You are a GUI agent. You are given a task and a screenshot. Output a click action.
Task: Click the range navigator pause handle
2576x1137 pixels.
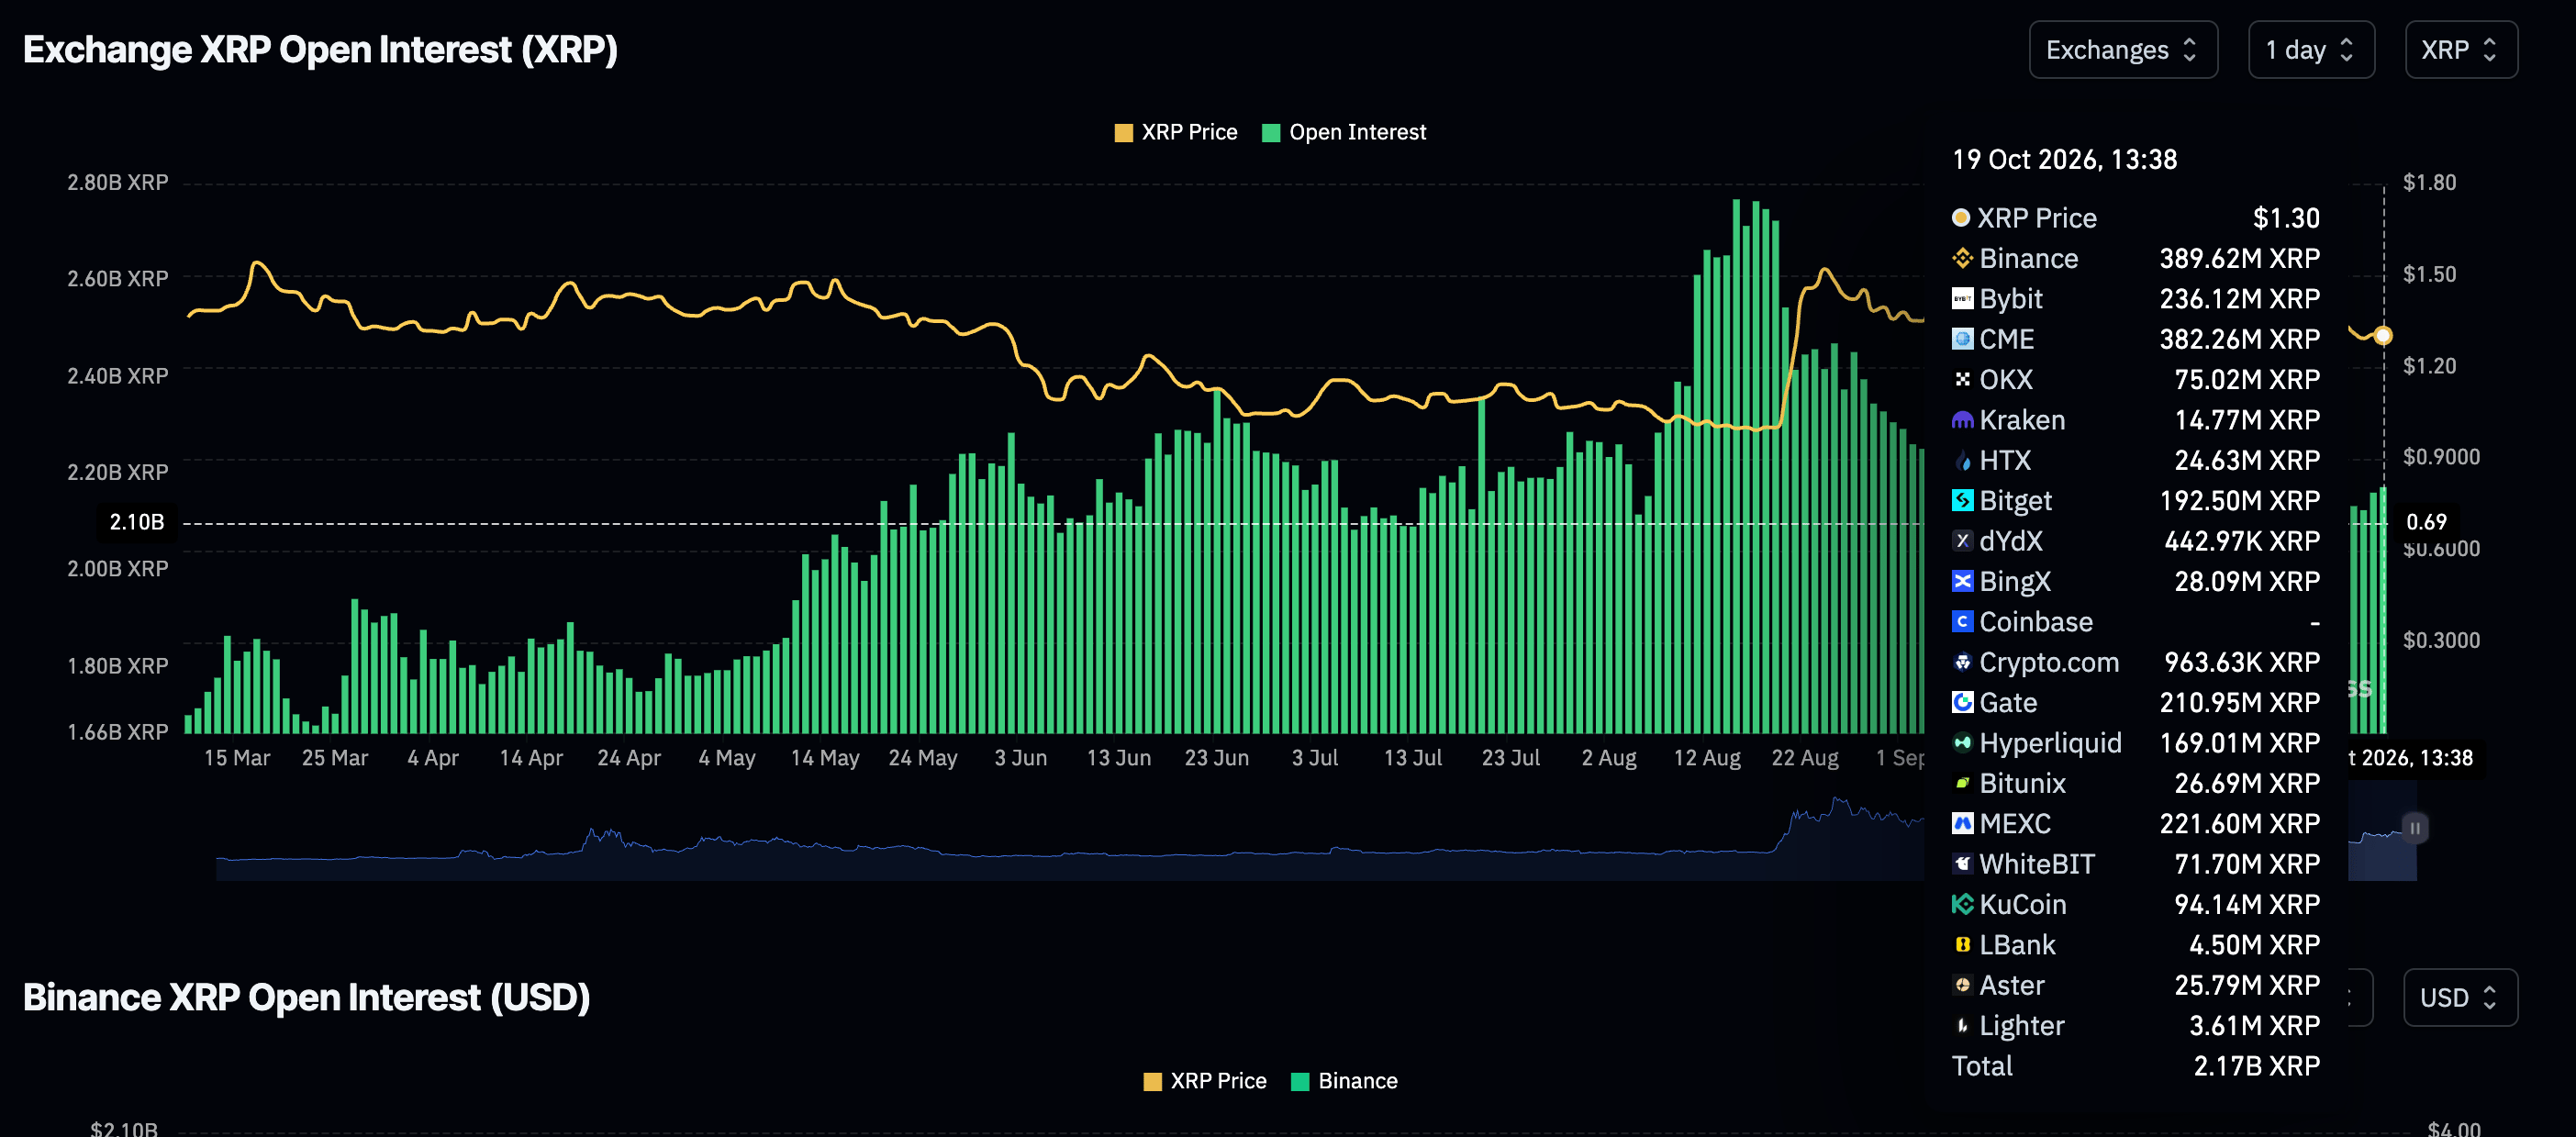click(x=2415, y=828)
